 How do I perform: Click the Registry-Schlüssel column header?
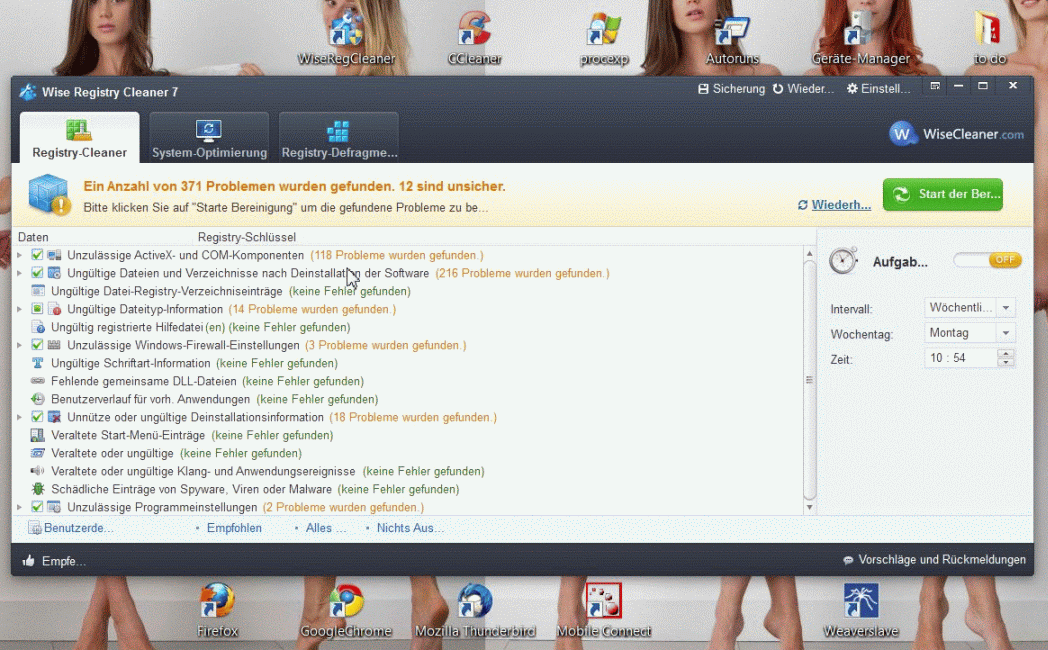pos(247,237)
